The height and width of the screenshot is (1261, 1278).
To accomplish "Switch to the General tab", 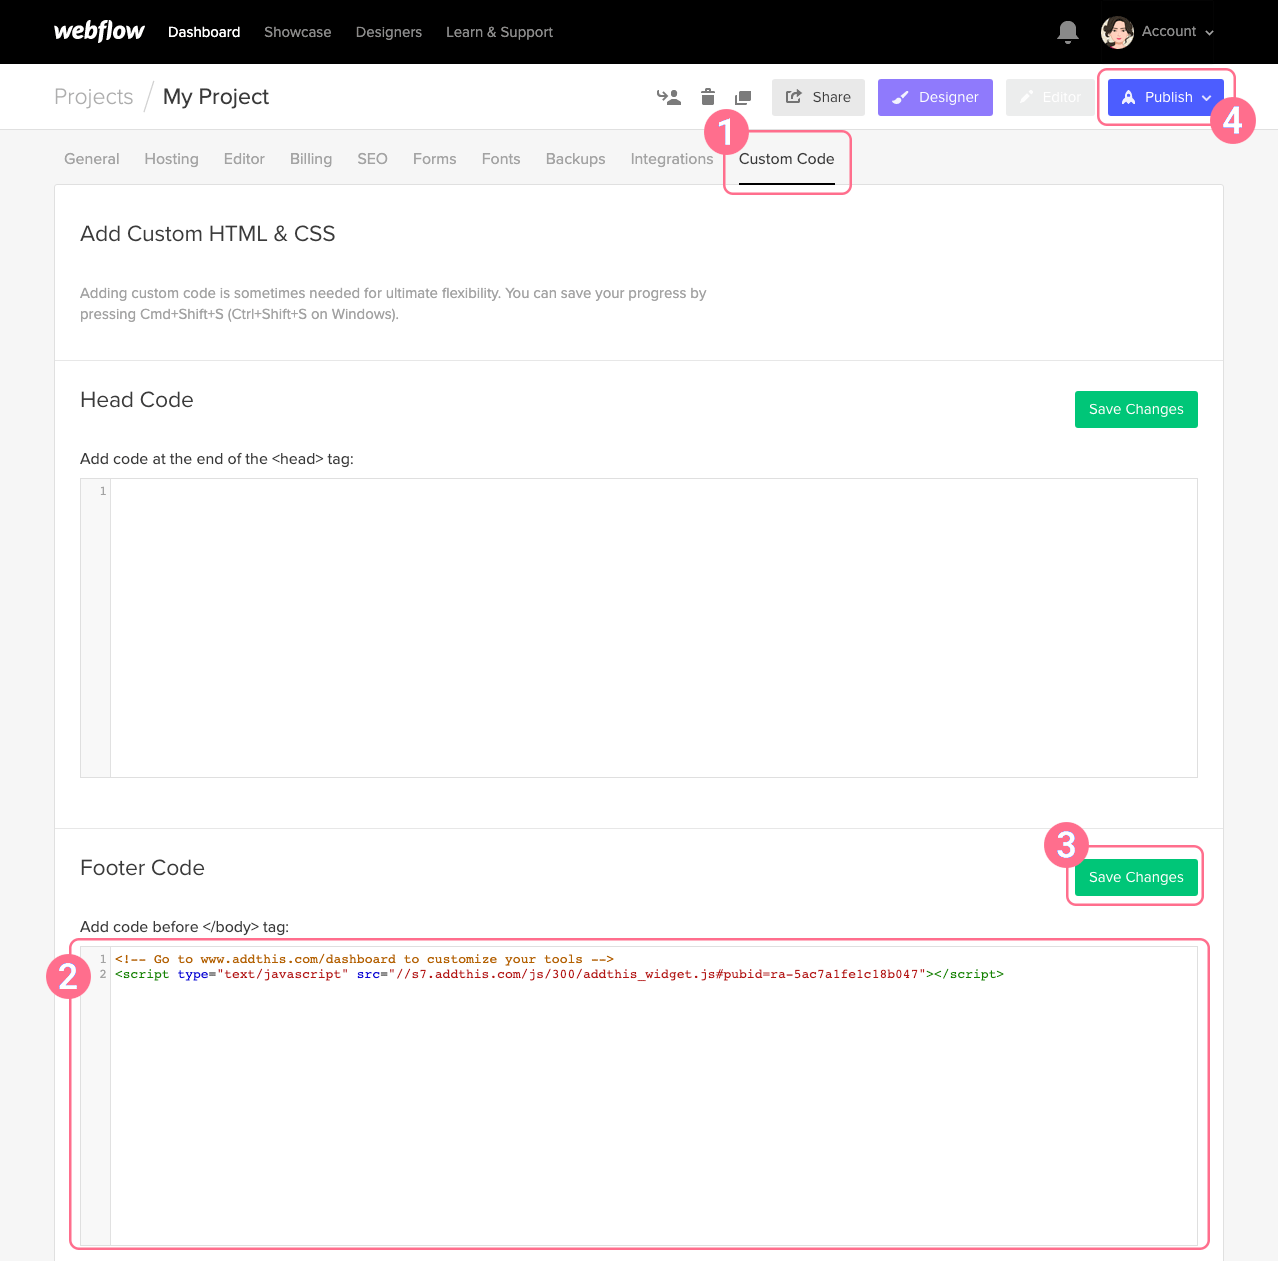I will click(x=92, y=159).
